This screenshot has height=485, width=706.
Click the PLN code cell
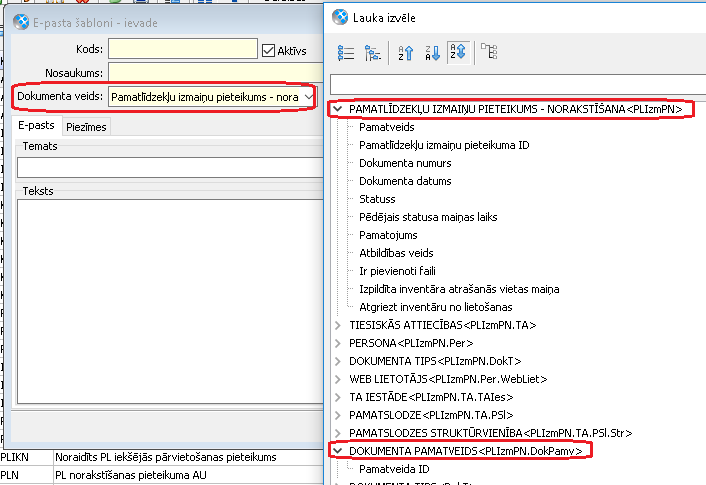click(x=26, y=475)
